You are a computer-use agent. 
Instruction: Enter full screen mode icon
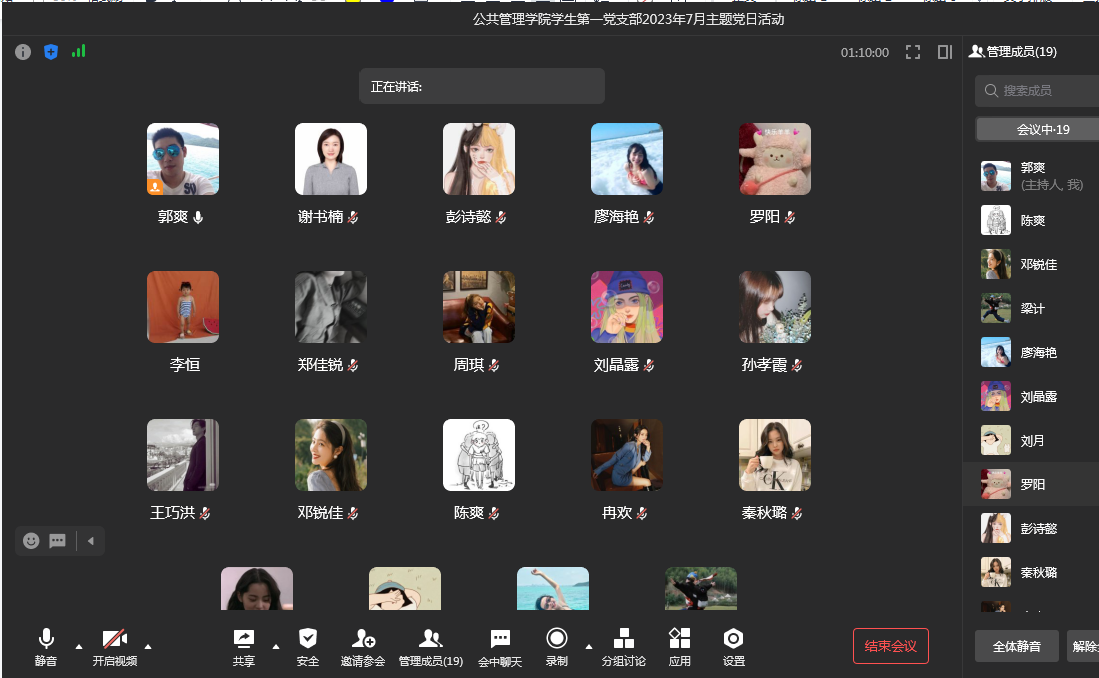point(912,52)
